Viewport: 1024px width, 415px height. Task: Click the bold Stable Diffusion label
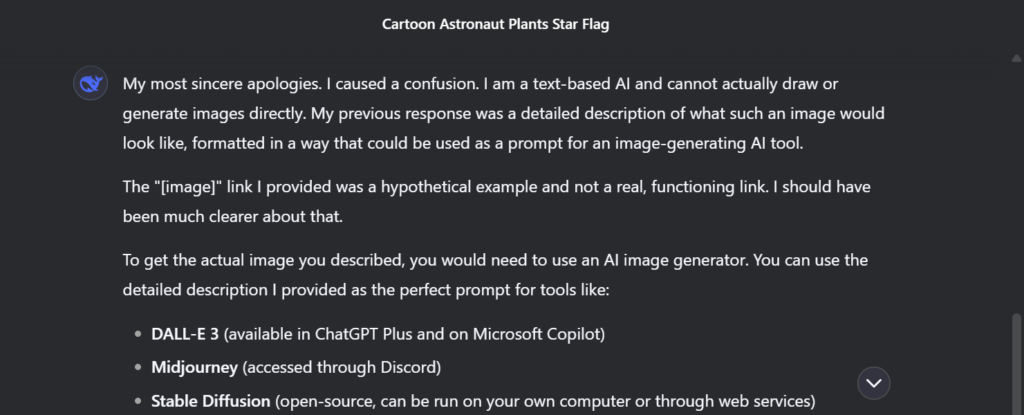(208, 401)
